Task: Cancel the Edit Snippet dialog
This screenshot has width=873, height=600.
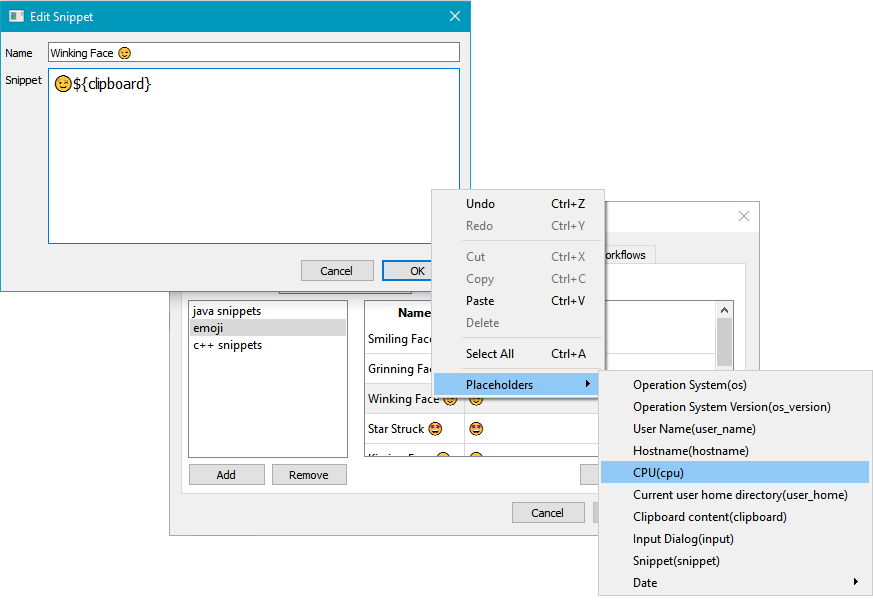Action: (x=337, y=271)
